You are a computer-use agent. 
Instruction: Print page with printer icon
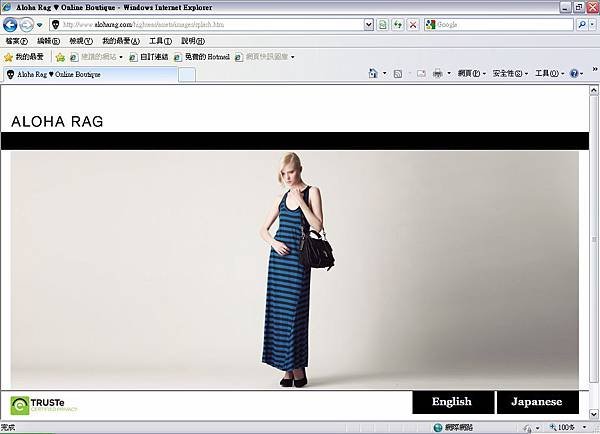pyautogui.click(x=438, y=73)
